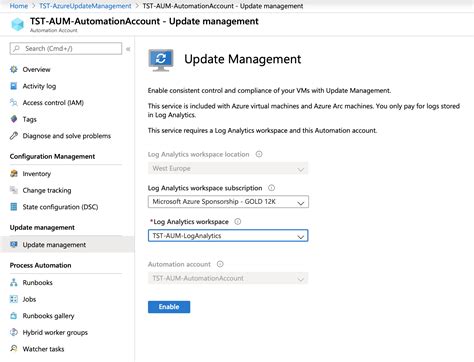Click the Enable button
474x362 pixels.
click(169, 307)
